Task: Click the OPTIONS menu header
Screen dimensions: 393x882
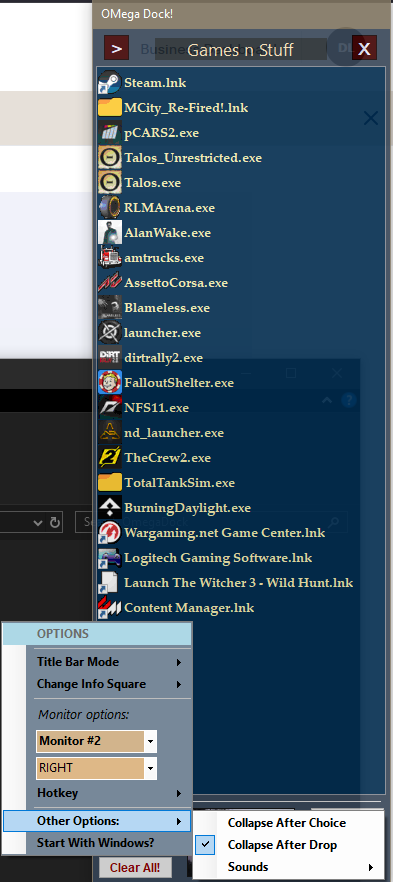Action: [x=97, y=633]
